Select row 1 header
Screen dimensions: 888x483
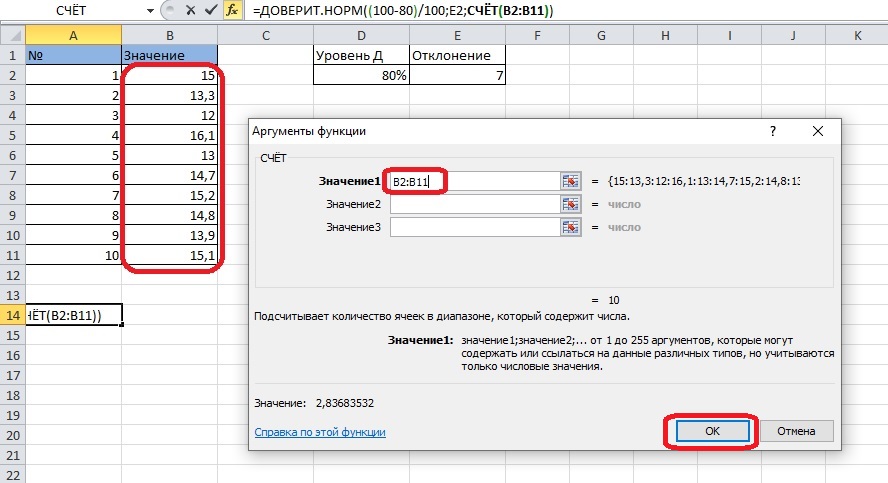(12, 55)
